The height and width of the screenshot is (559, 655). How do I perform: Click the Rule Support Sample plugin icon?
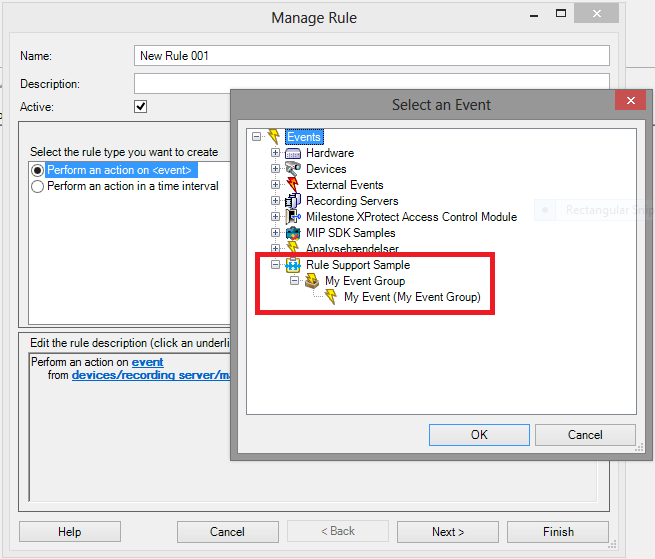pos(293,265)
